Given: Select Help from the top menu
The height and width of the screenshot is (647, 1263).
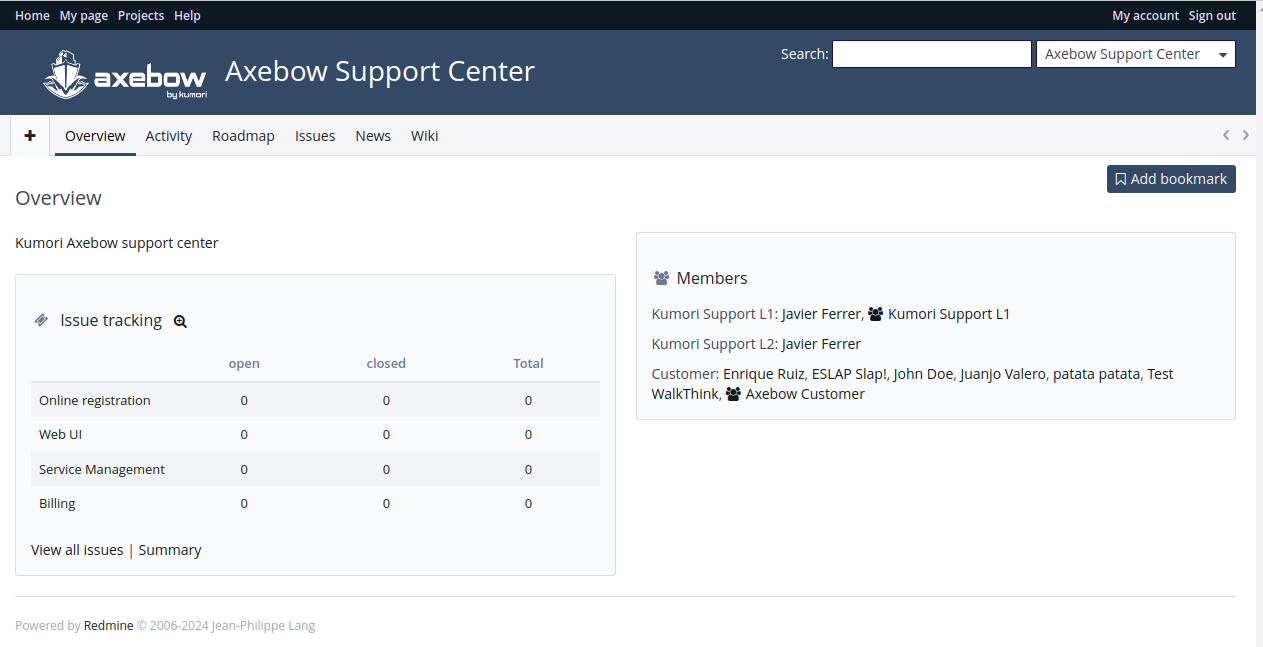Looking at the screenshot, I should coord(187,15).
